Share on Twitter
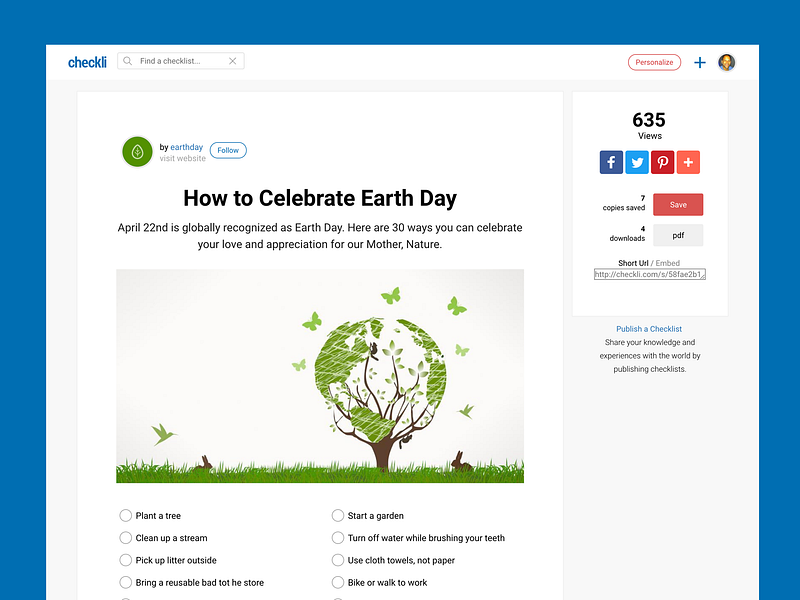 637,162
